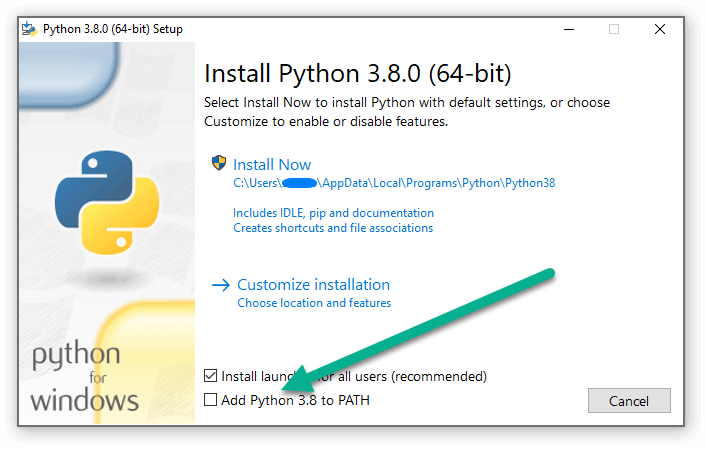This screenshot has height=449, width=706.
Task: Select "Choose location and features" subtitle
Action: coord(314,303)
